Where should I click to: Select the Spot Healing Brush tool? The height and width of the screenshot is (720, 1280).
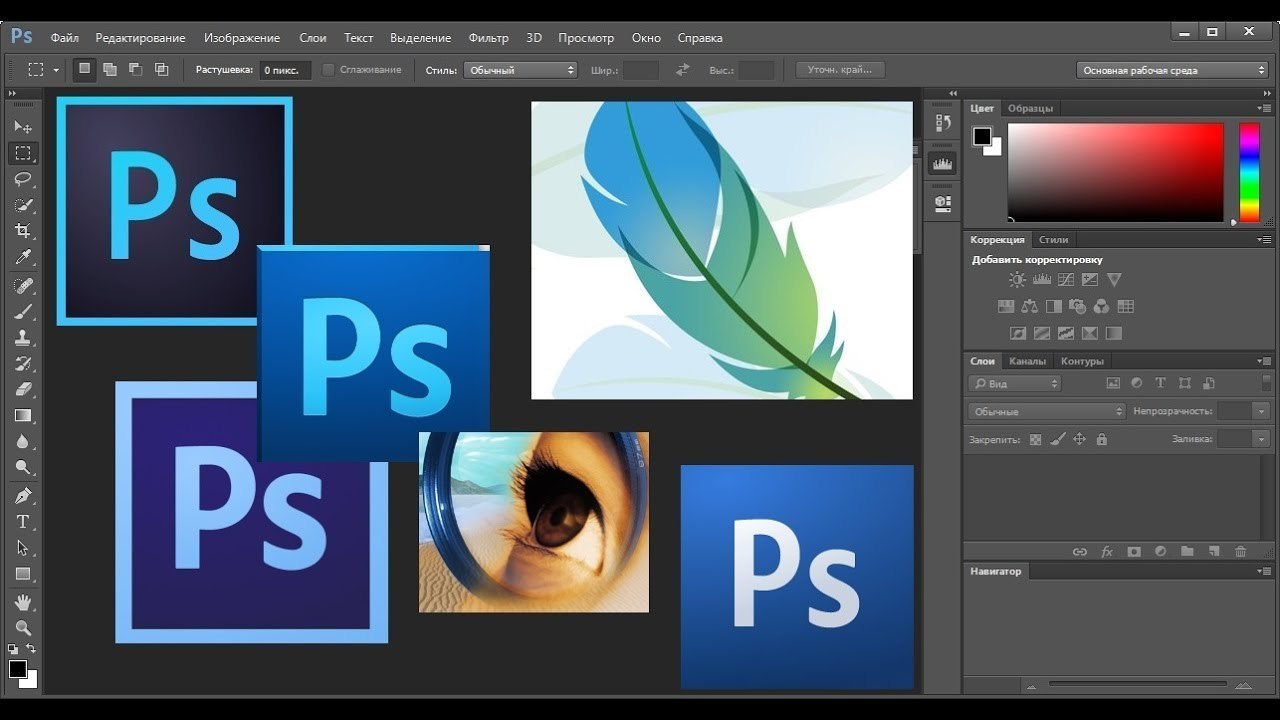click(x=22, y=286)
